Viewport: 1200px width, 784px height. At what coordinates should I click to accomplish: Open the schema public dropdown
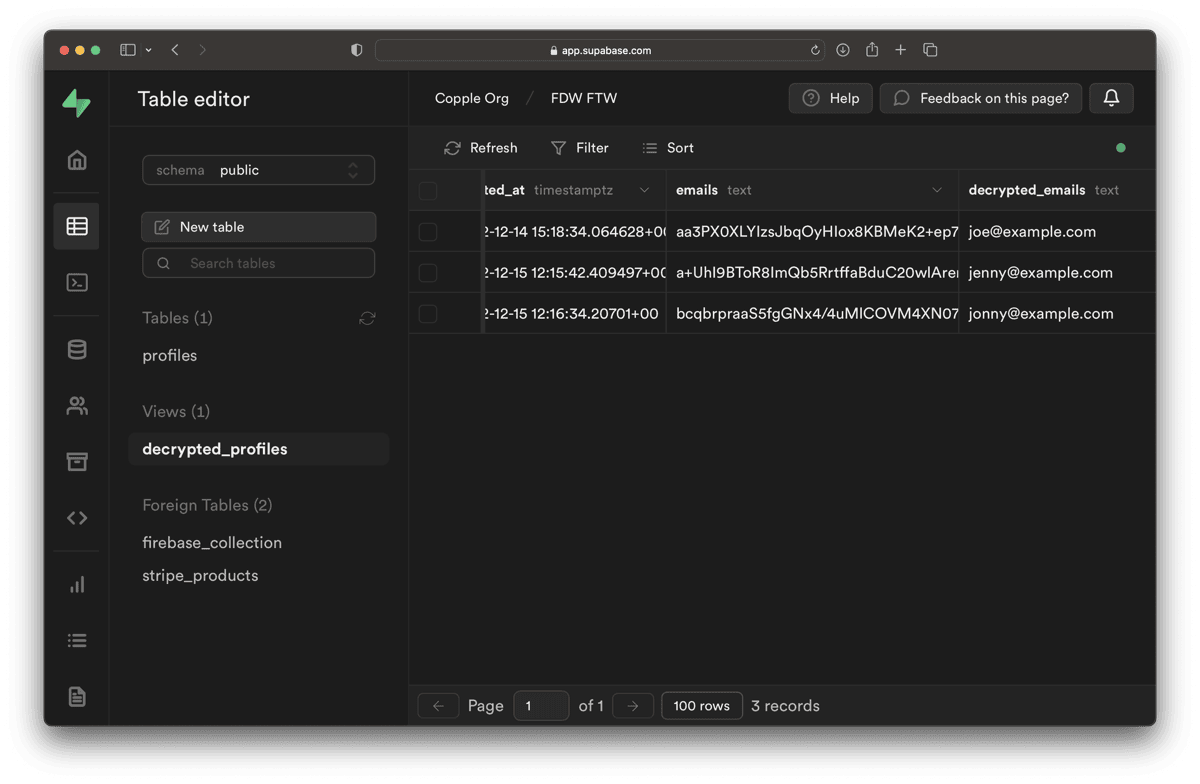tap(259, 170)
